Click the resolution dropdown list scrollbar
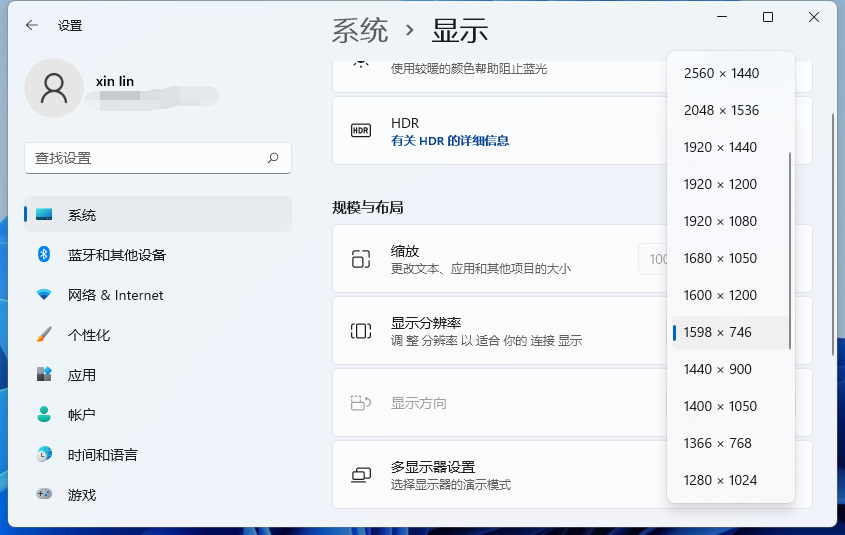 (x=790, y=250)
